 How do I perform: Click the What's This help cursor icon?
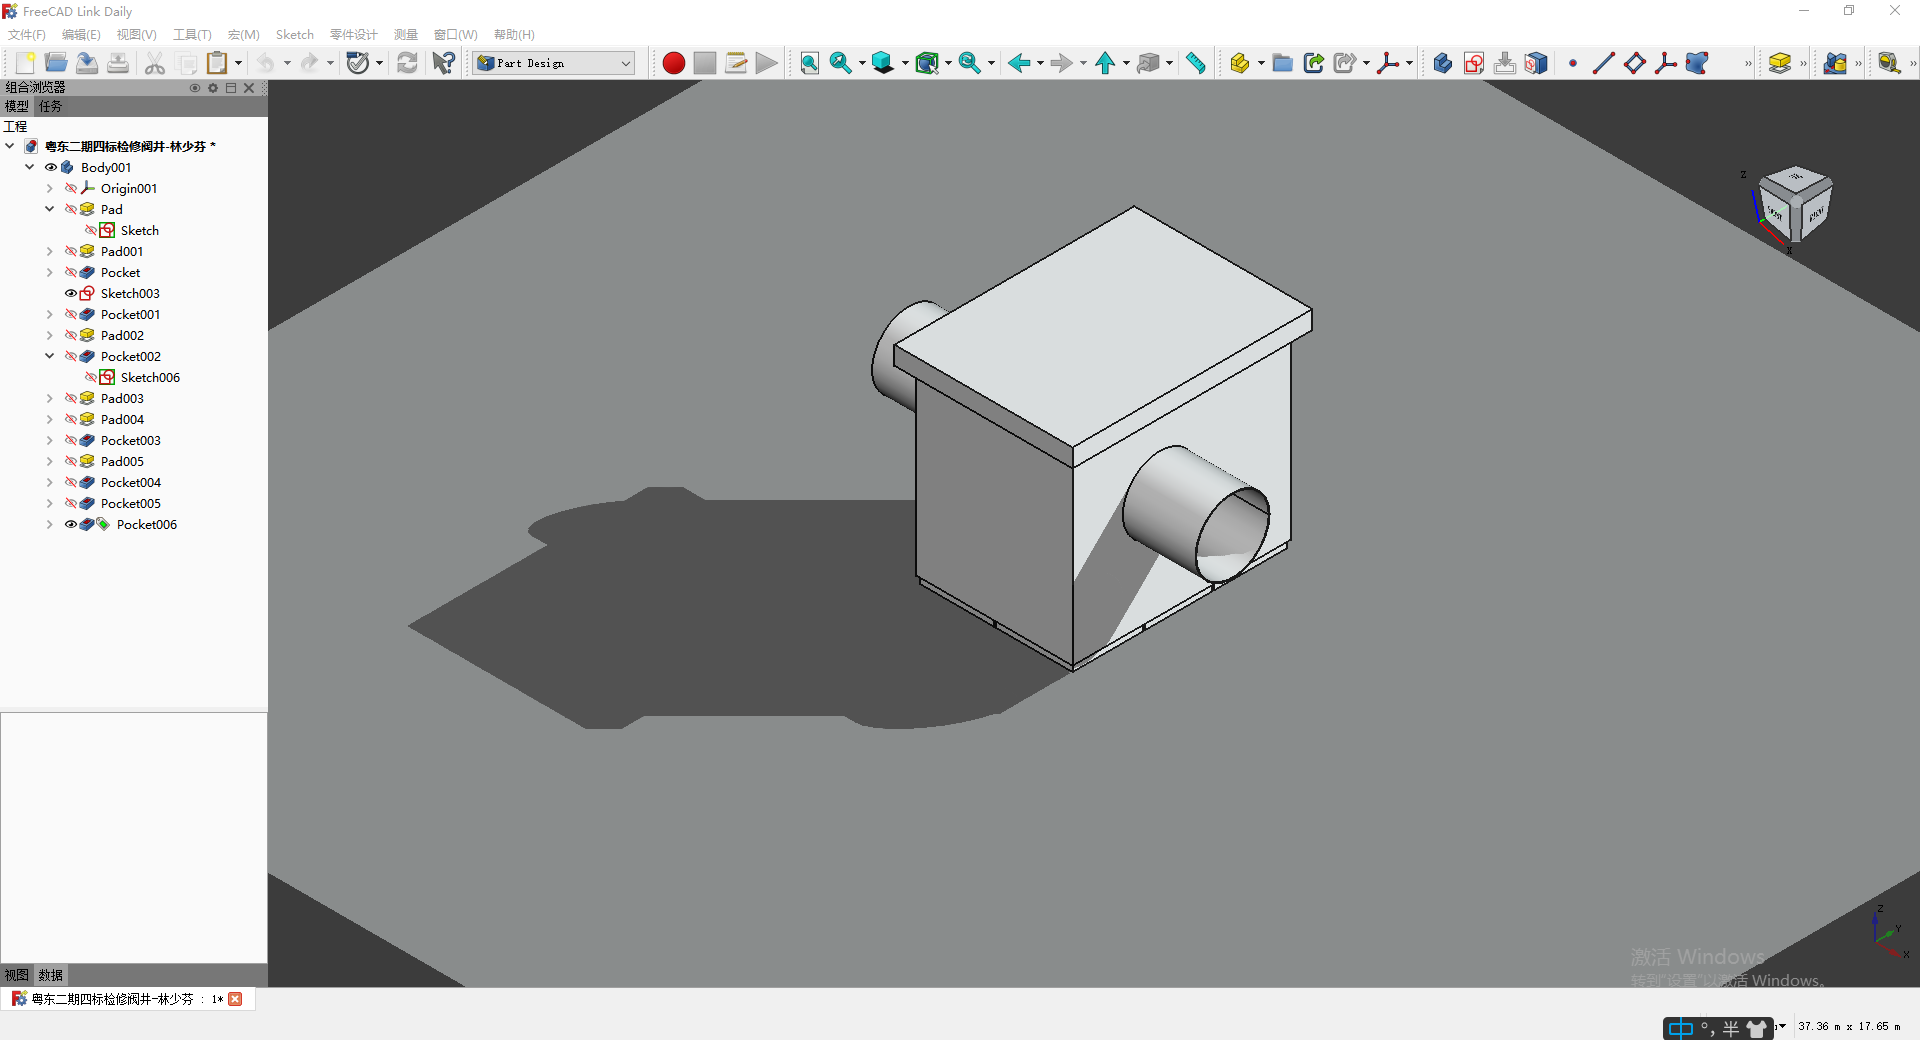(x=443, y=63)
